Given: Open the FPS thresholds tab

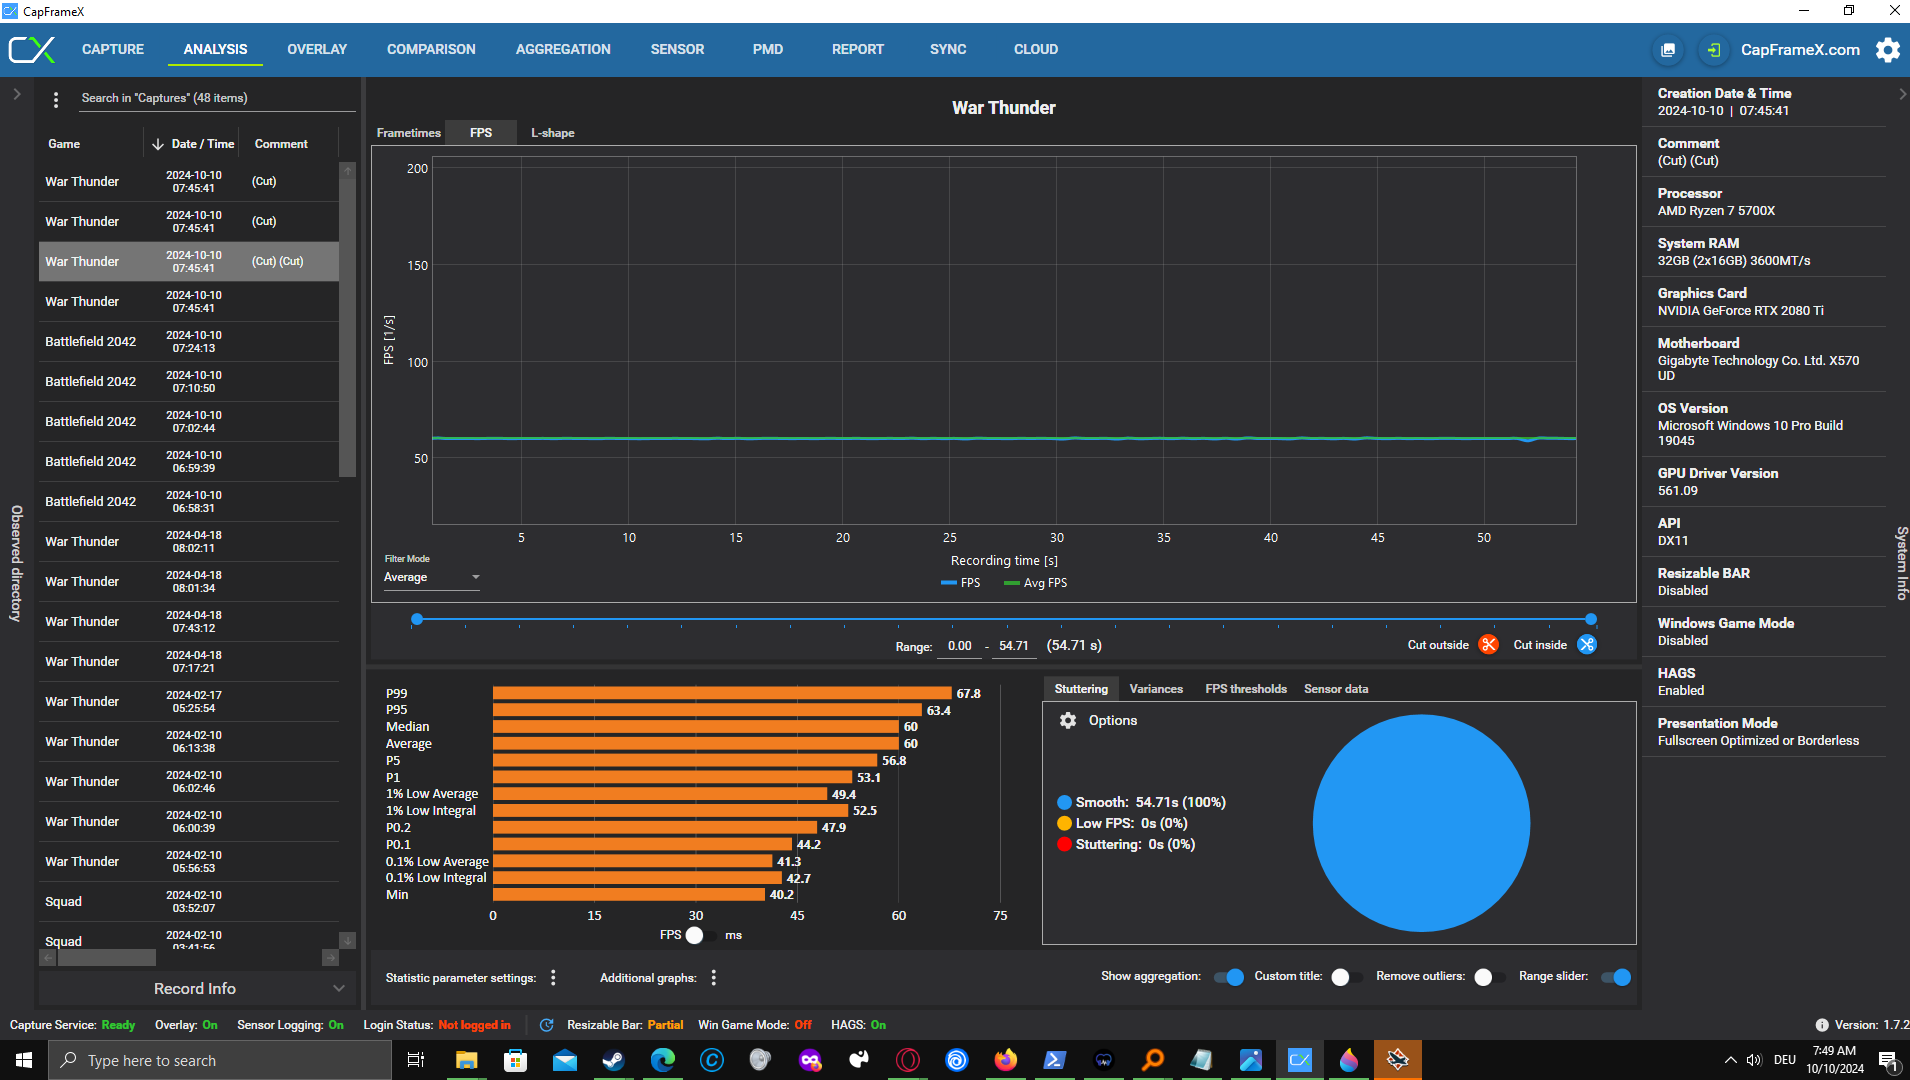Looking at the screenshot, I should coord(1246,689).
